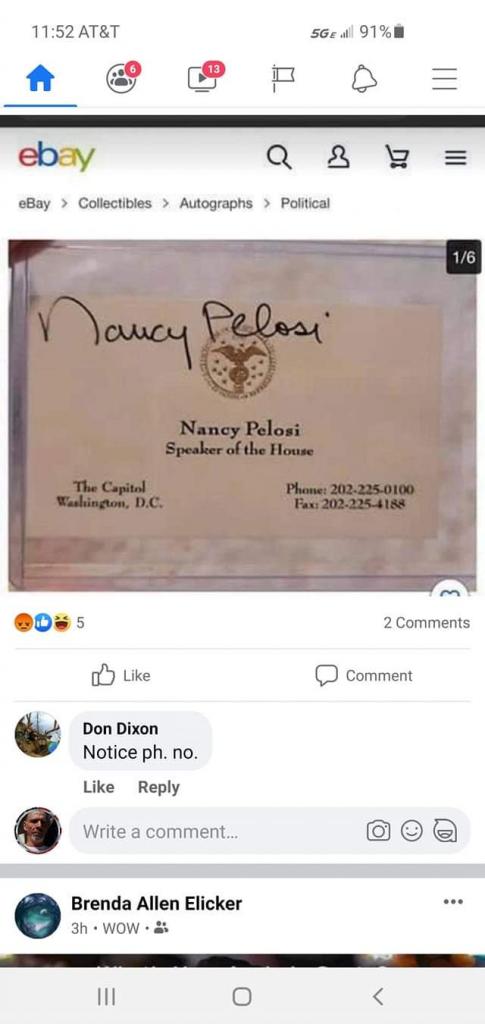This screenshot has height=1024, width=485.
Task: Open options for Brenda Allen Elicker's post
Action: coord(453,902)
